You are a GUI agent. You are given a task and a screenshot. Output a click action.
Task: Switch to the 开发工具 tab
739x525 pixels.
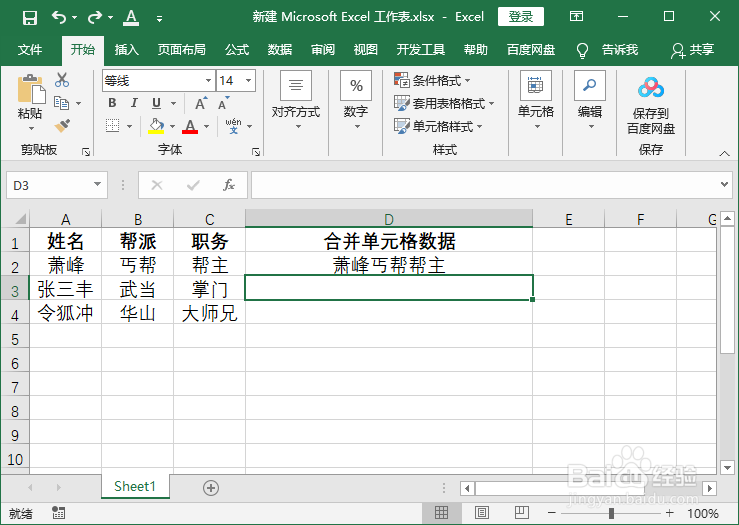(420, 49)
